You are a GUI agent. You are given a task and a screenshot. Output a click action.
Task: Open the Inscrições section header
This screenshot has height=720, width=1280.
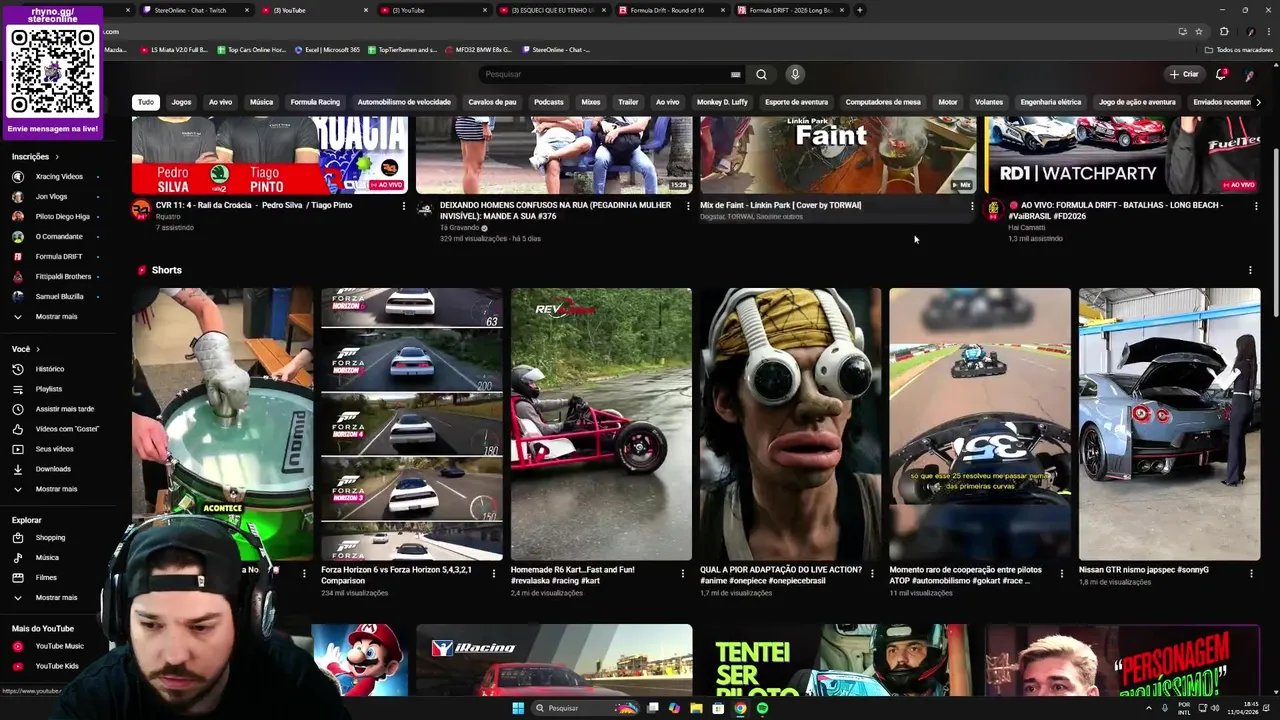coord(35,157)
